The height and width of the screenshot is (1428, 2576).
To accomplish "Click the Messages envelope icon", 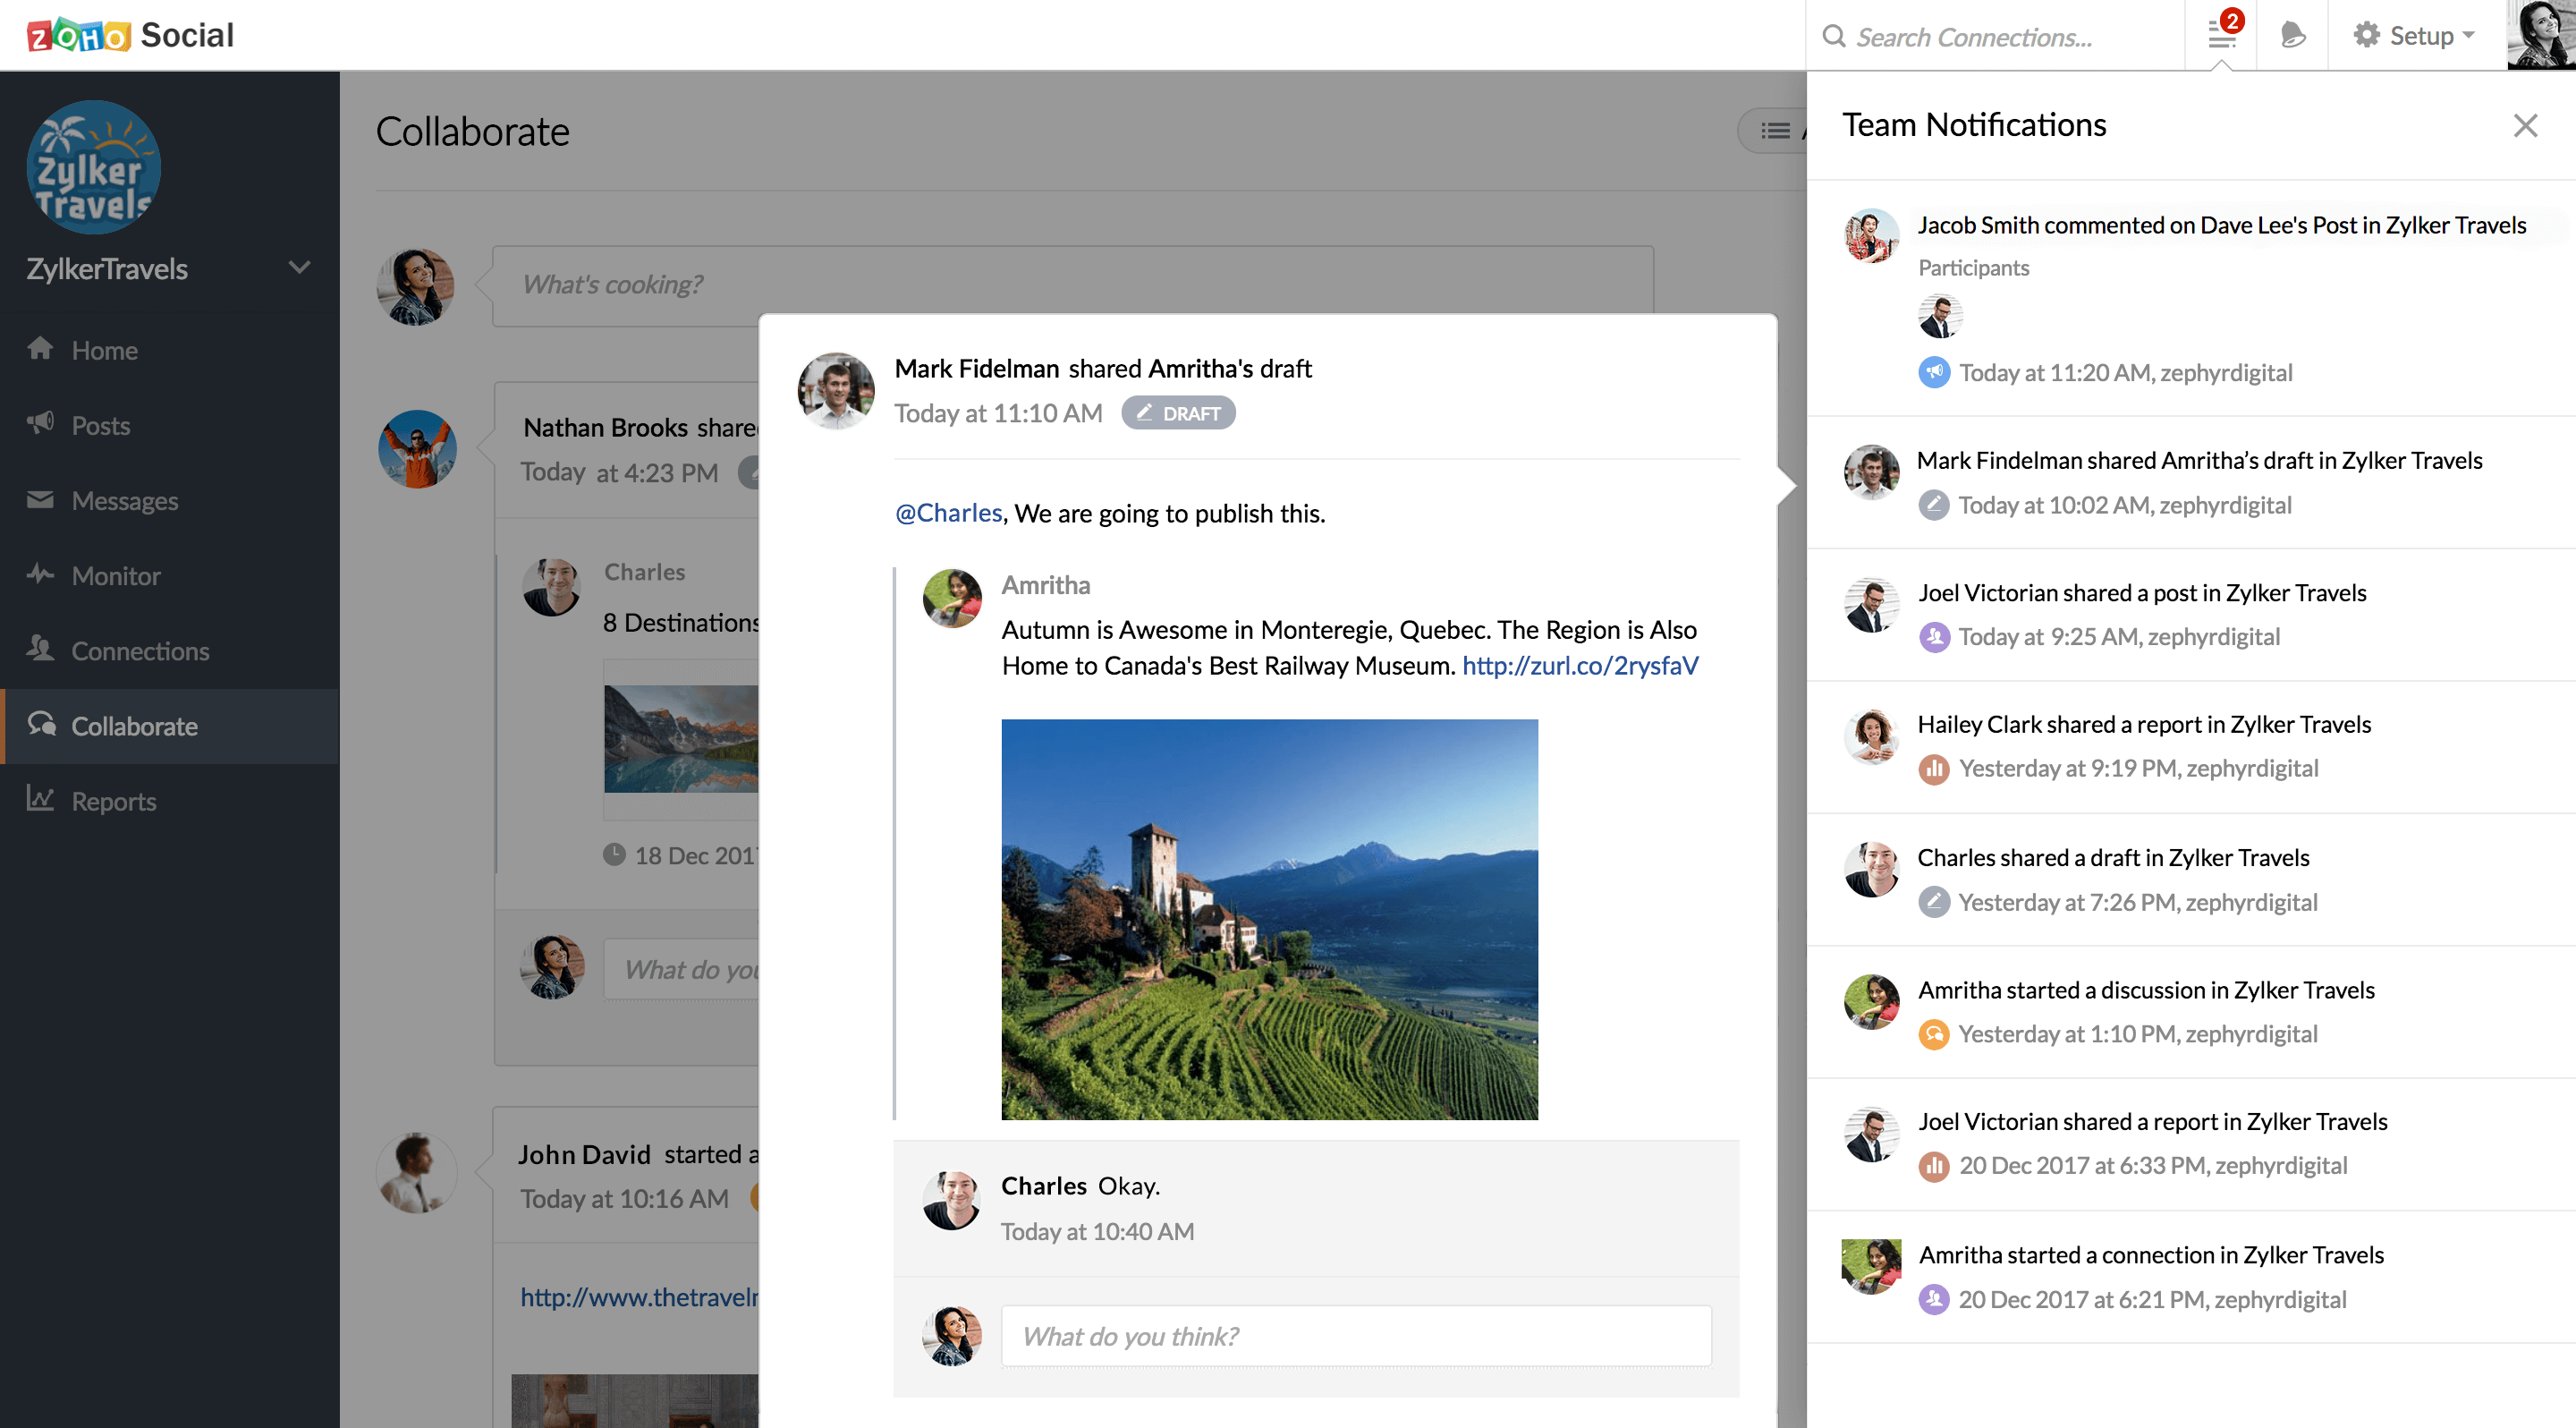I will (x=40, y=498).
